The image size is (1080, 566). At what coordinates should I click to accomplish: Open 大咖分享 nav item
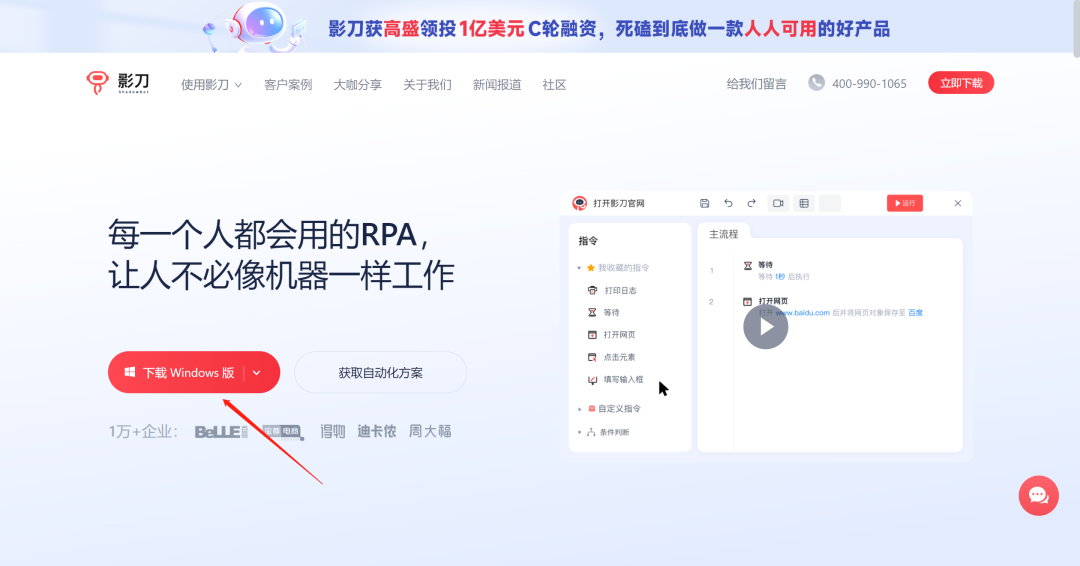(x=357, y=85)
